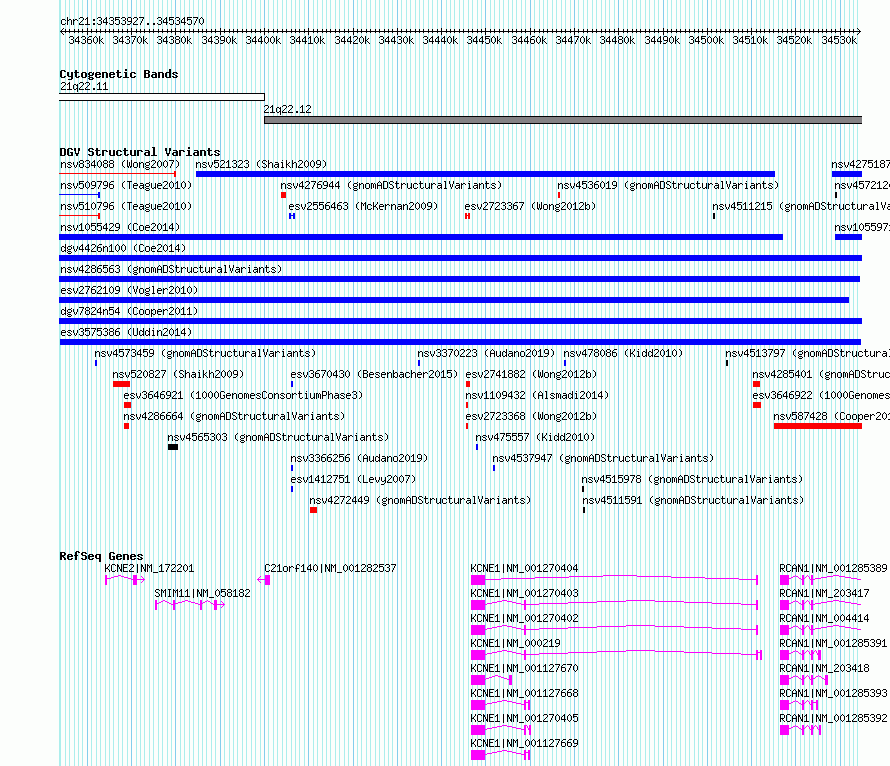Click the nsv478086 (Kidd2010) label

point(623,353)
